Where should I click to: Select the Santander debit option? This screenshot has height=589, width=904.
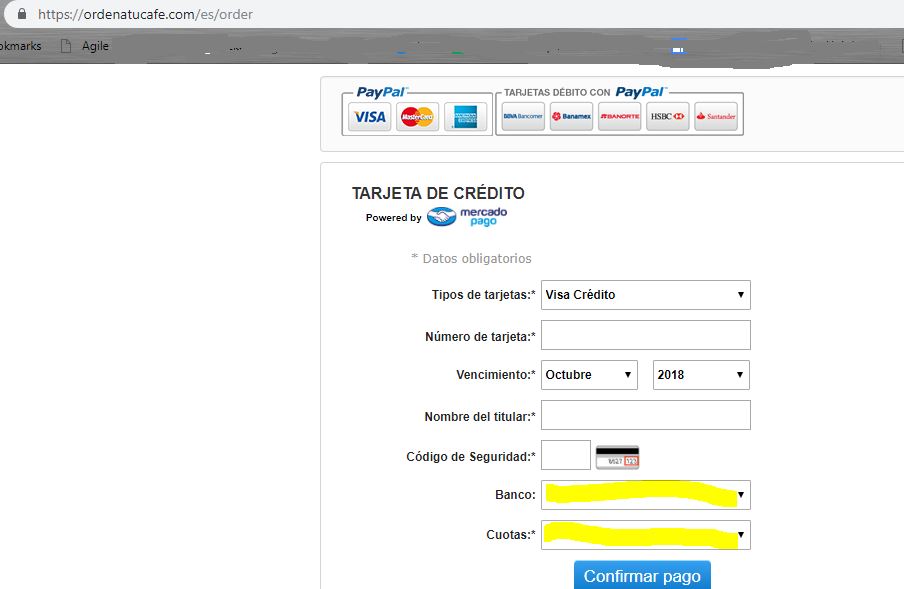(716, 116)
